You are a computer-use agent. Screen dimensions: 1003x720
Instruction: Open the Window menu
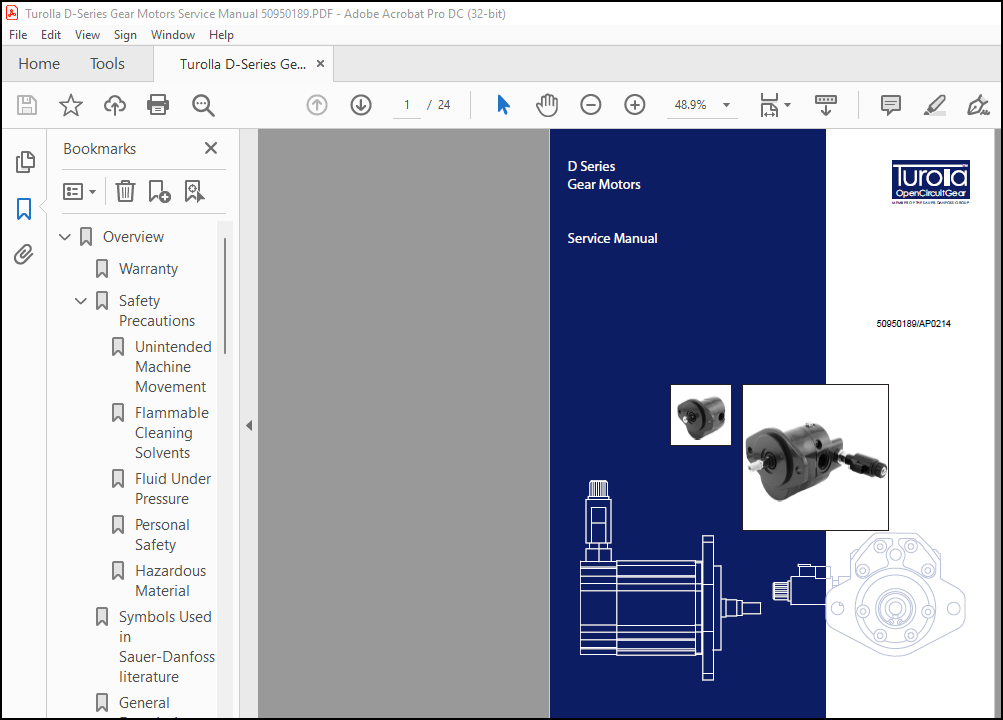click(x=173, y=35)
